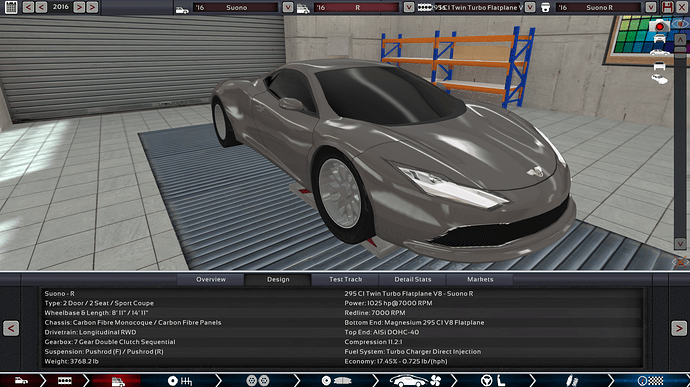This screenshot has width=690, height=387.
Task: Click the camera screenshot icon
Action: (x=659, y=26)
